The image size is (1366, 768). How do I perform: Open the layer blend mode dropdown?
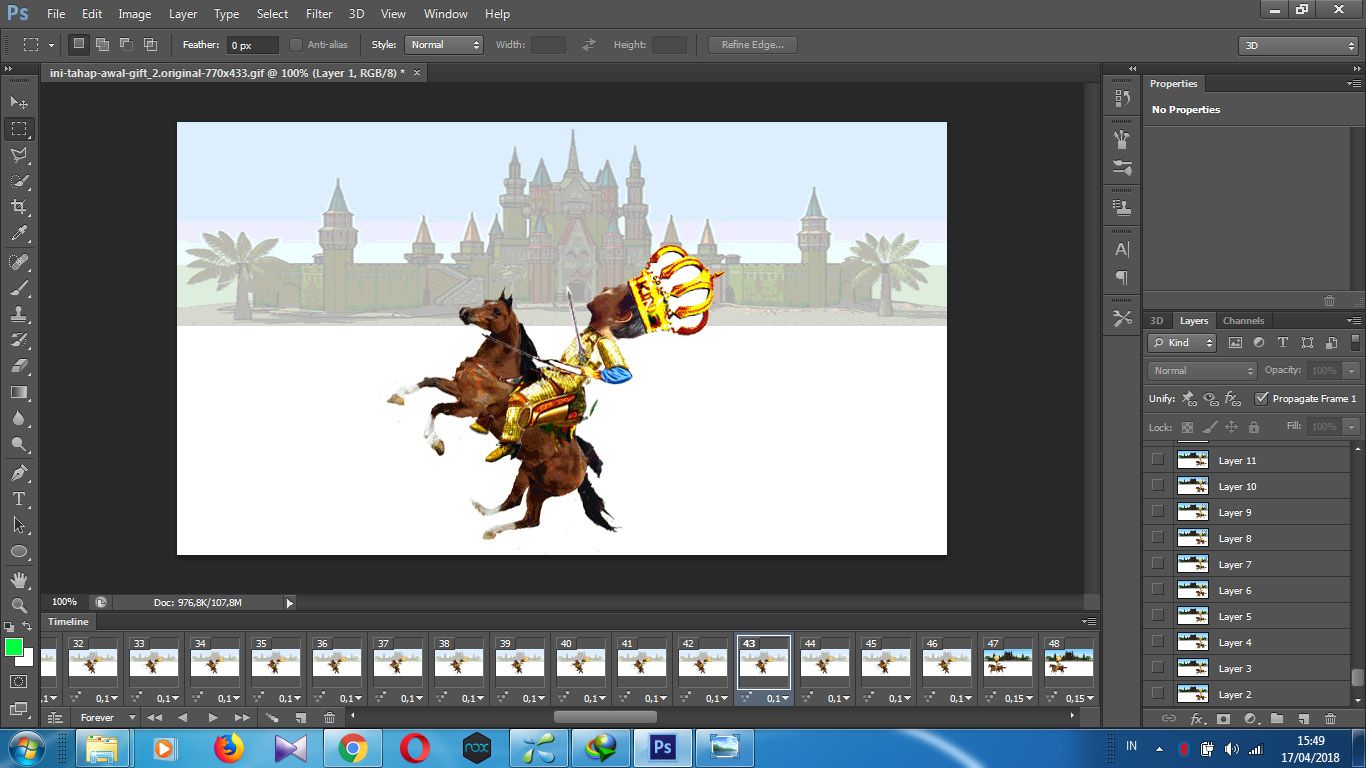pos(1202,371)
